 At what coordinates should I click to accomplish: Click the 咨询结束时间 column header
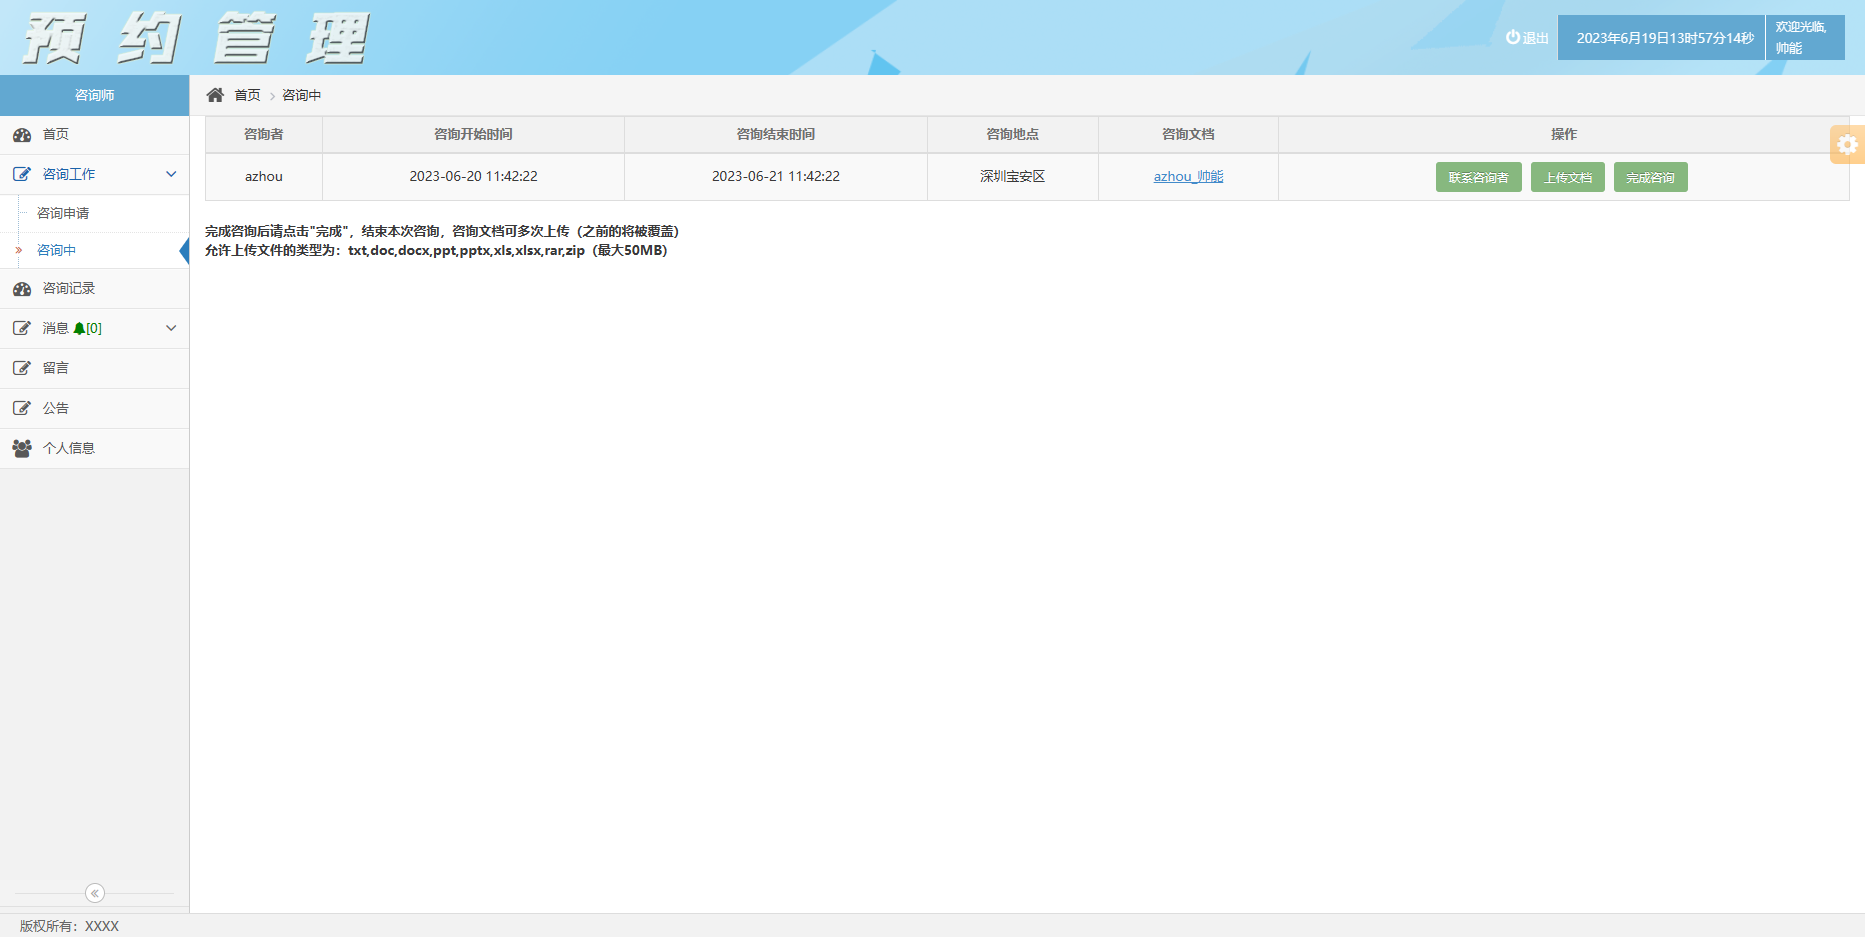pos(776,134)
